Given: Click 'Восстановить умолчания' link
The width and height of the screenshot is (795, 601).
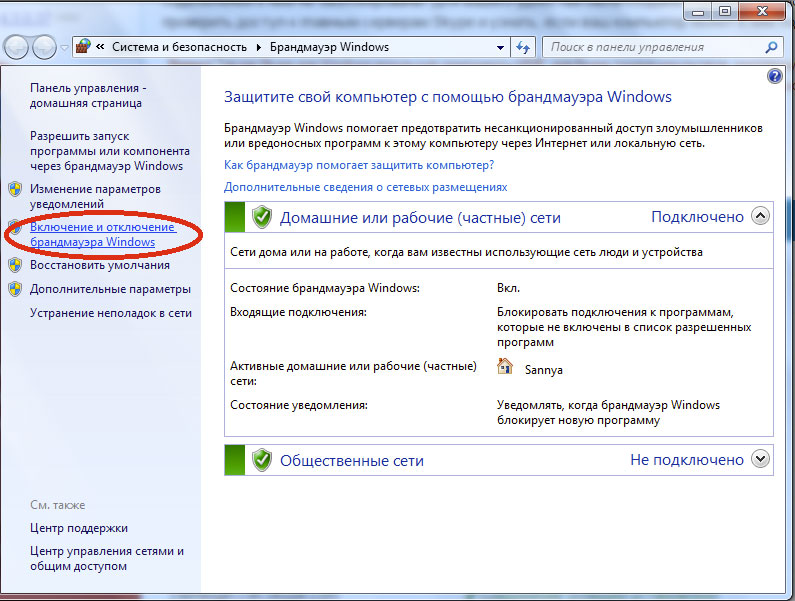Looking at the screenshot, I should point(100,265).
